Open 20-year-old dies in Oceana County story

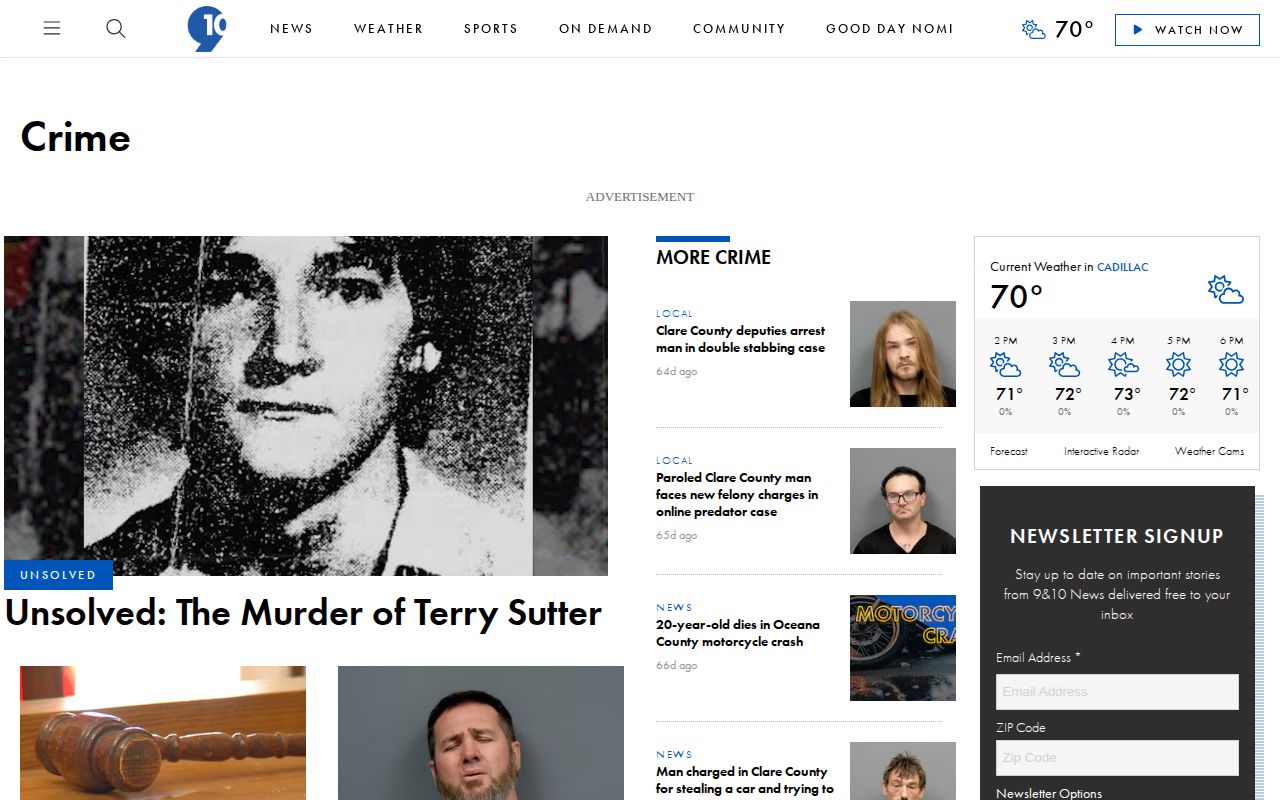pyautogui.click(x=738, y=633)
